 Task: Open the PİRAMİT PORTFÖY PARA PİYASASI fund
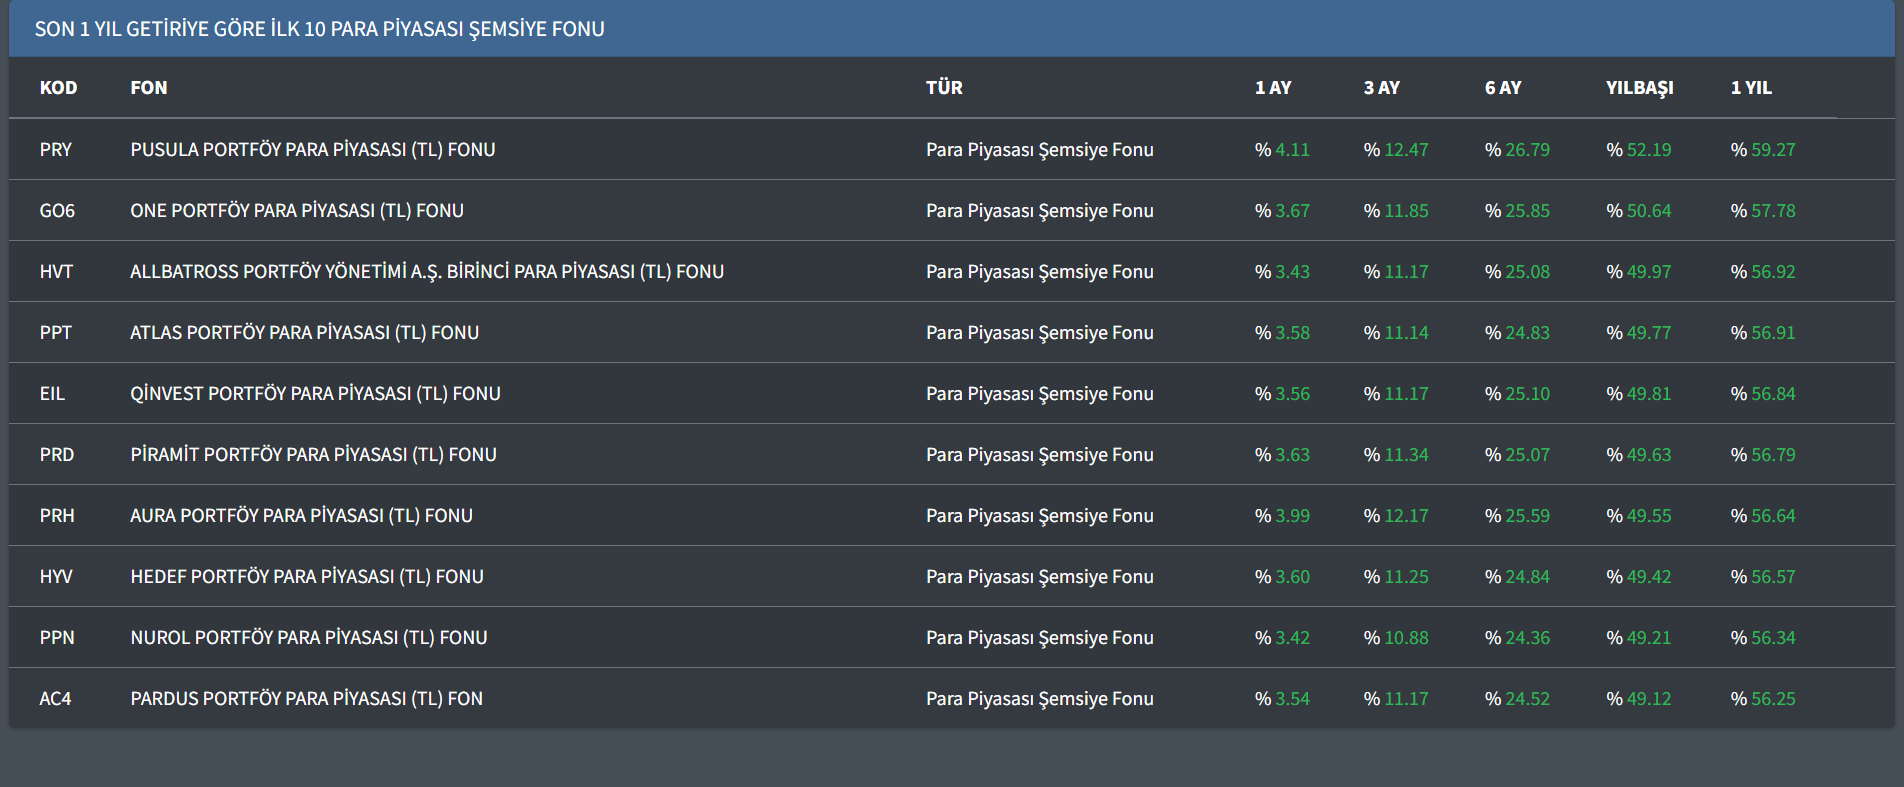coord(313,455)
